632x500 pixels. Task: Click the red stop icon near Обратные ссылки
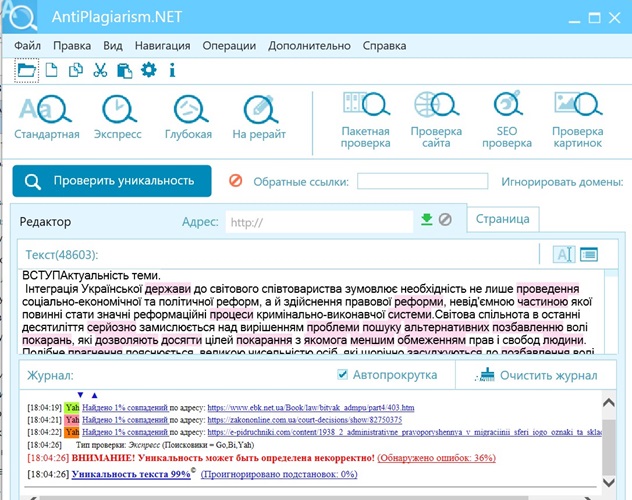[x=236, y=180]
